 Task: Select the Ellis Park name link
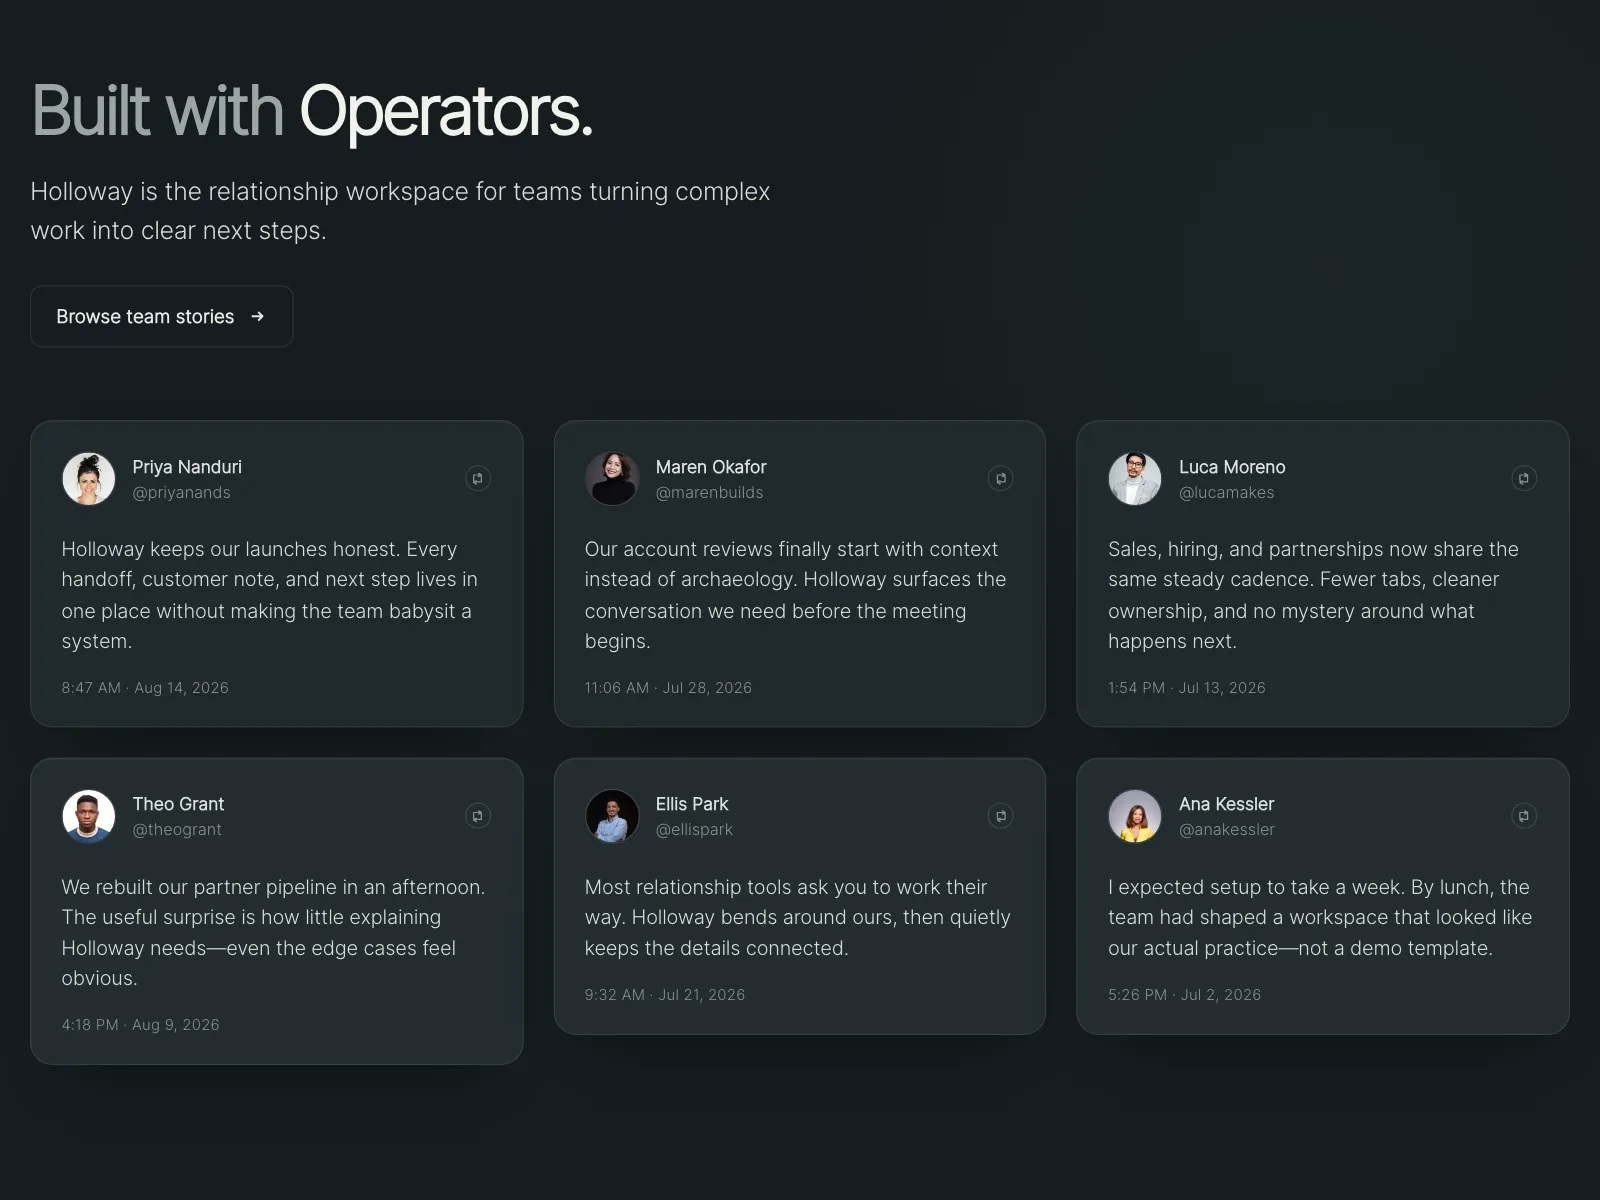pos(692,804)
